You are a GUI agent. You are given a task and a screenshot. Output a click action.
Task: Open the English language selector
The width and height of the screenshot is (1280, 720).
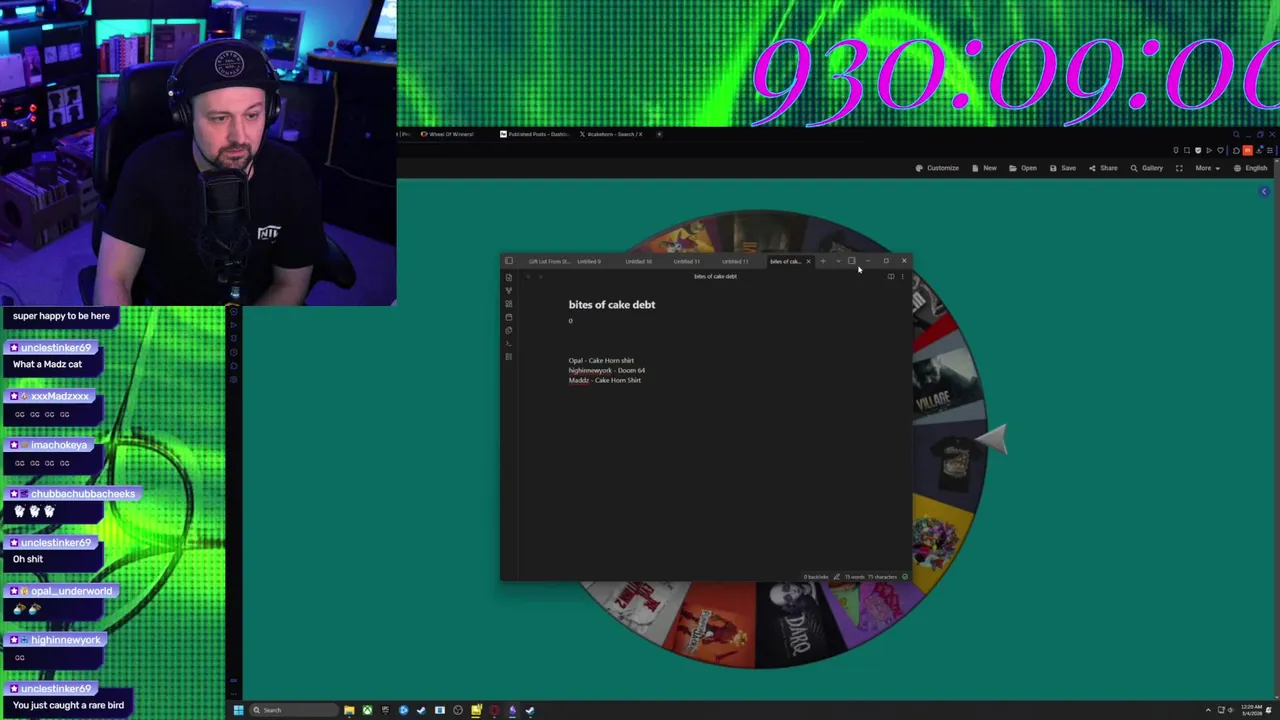[1251, 168]
